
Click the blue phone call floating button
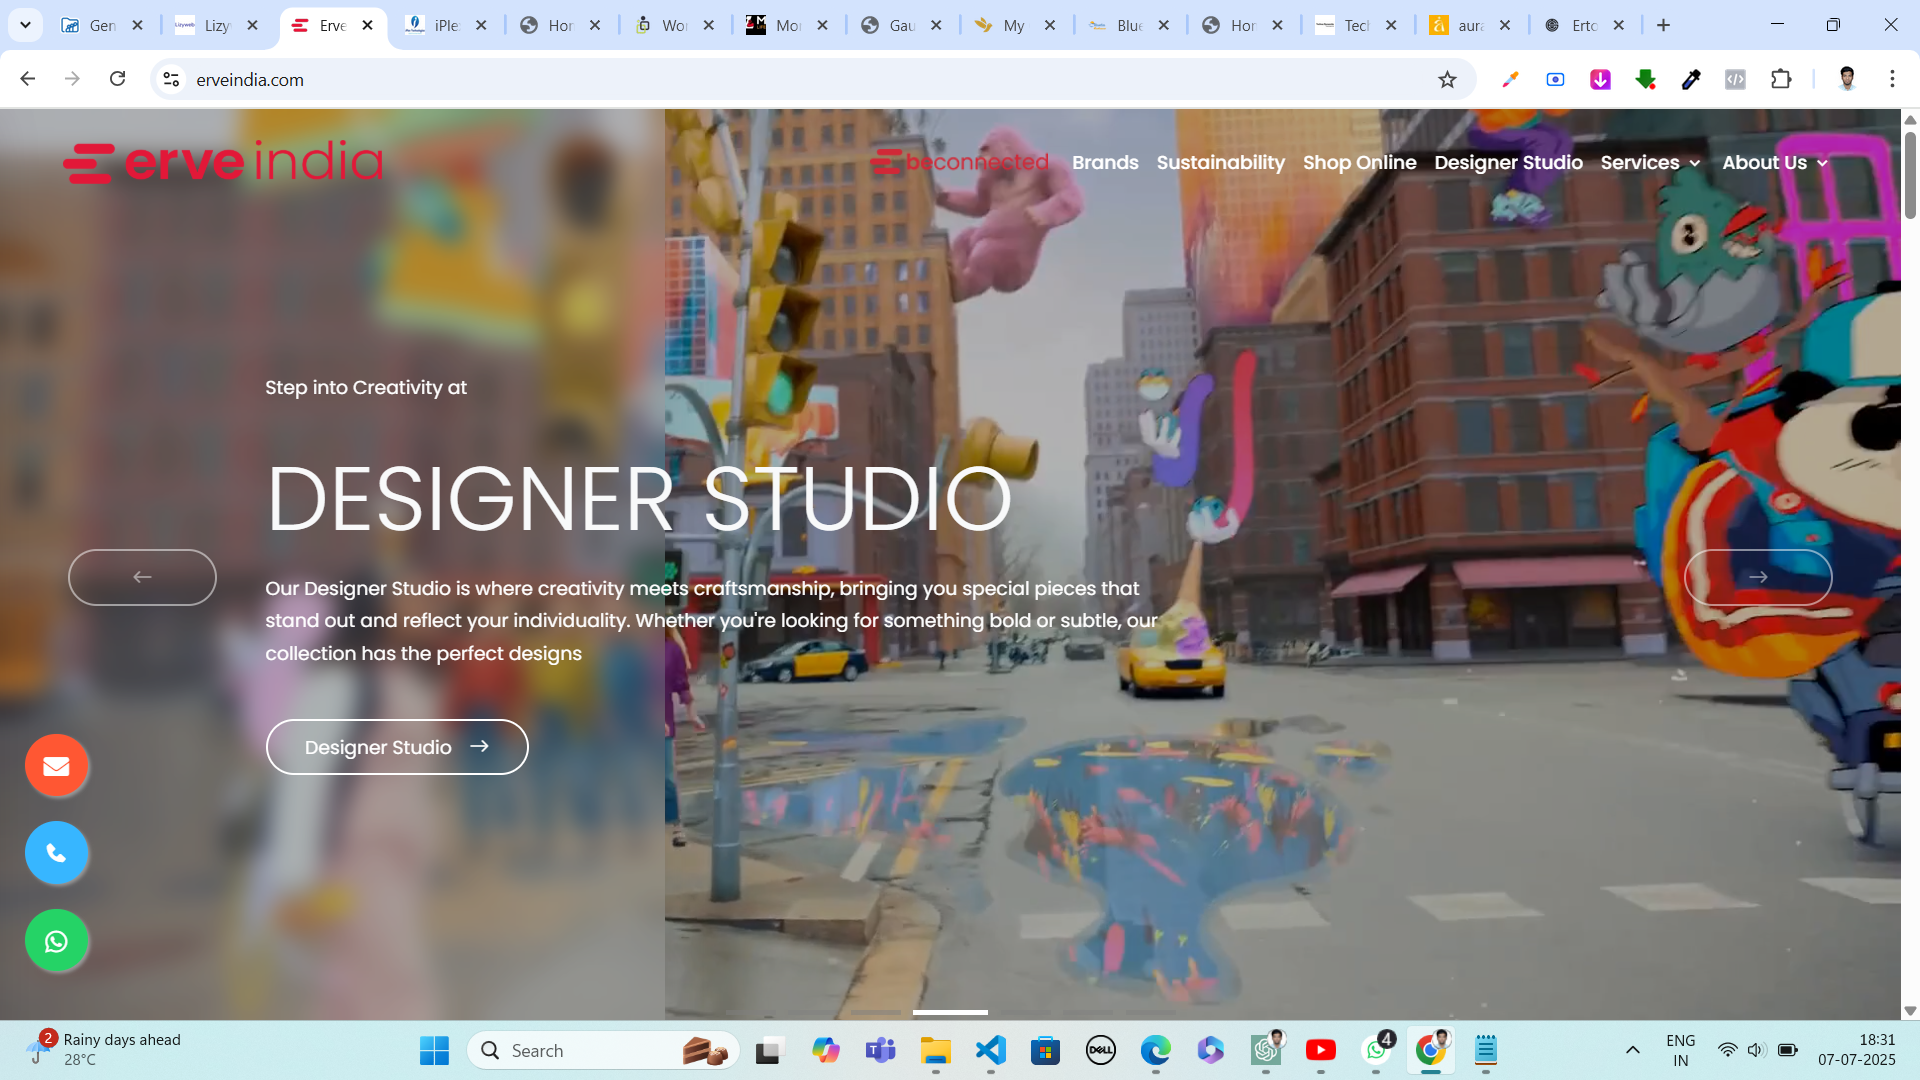(x=56, y=853)
